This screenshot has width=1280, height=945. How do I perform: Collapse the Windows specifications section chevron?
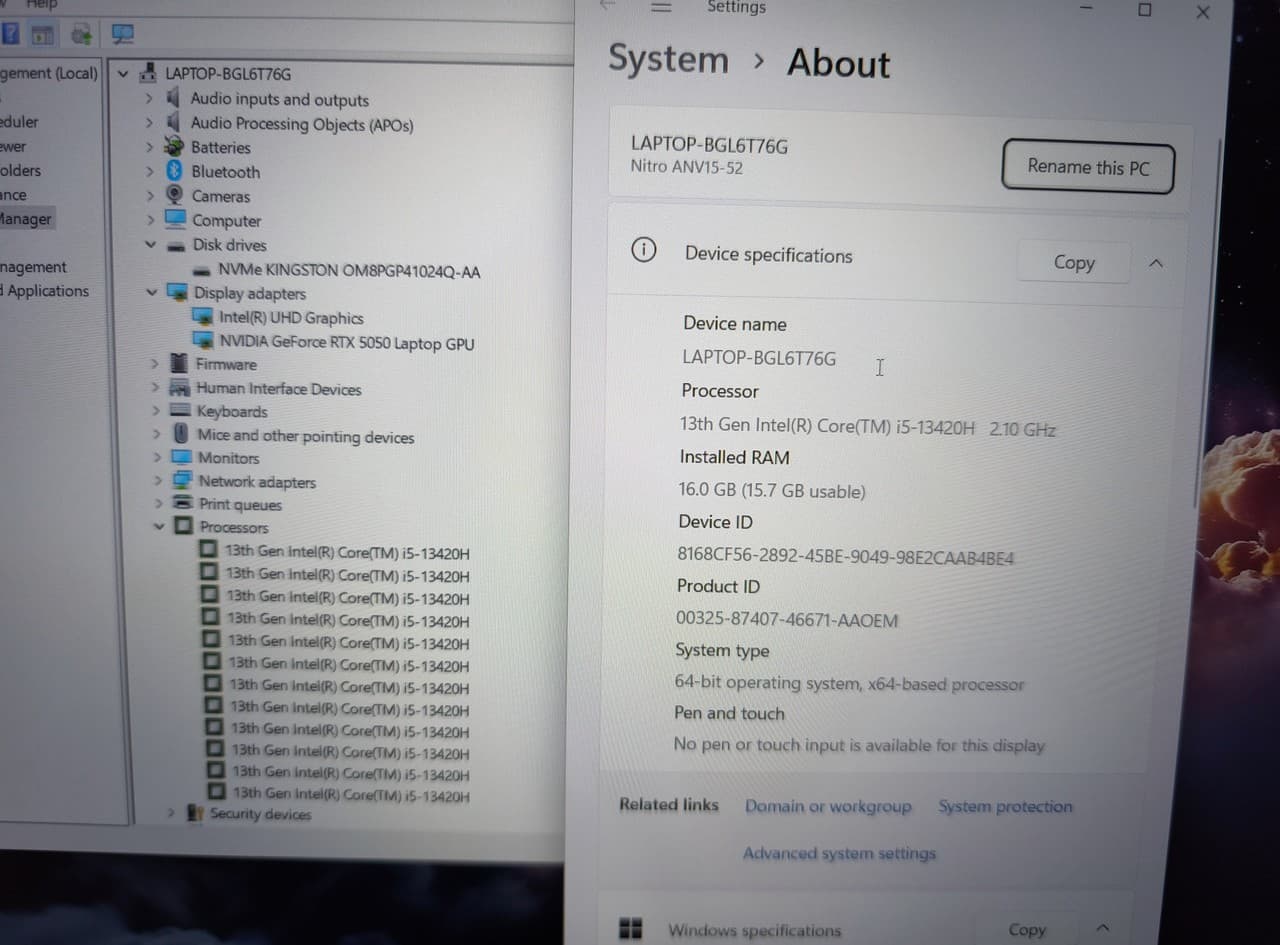[1103, 928]
